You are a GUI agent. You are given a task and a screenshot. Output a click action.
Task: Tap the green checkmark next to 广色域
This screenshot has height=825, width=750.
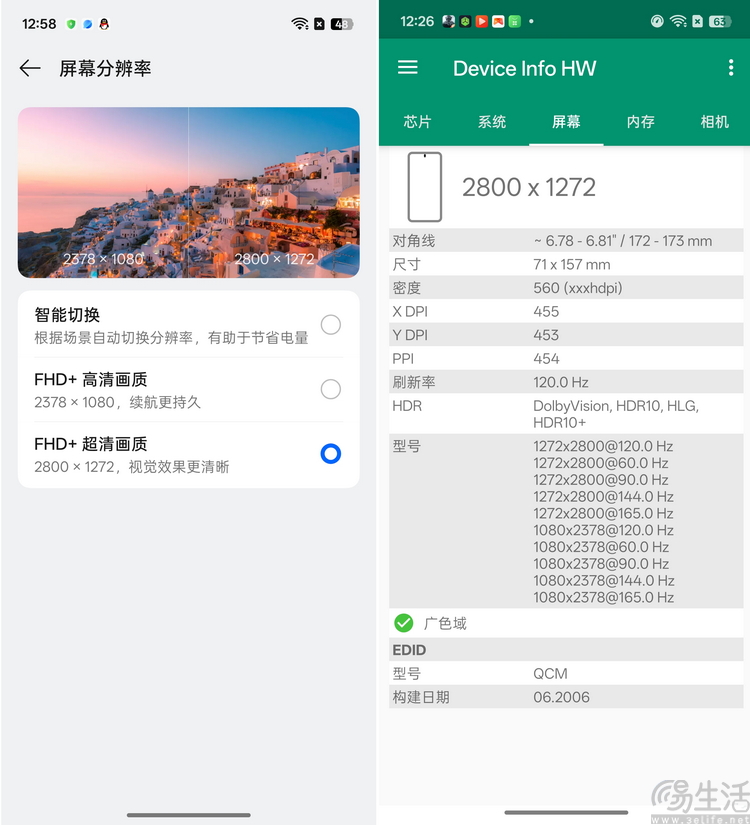[403, 623]
